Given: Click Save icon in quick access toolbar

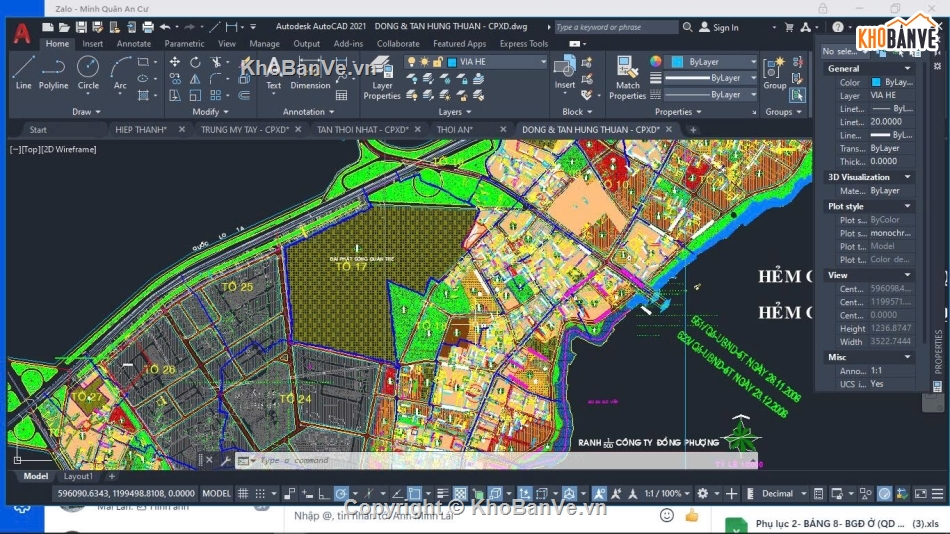Looking at the screenshot, I should pyautogui.click(x=81, y=27).
